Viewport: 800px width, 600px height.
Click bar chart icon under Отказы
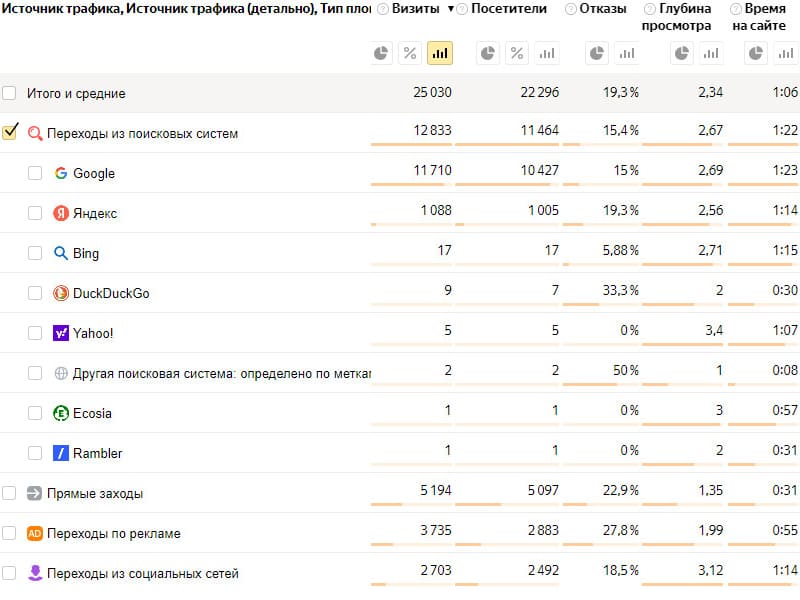(627, 53)
